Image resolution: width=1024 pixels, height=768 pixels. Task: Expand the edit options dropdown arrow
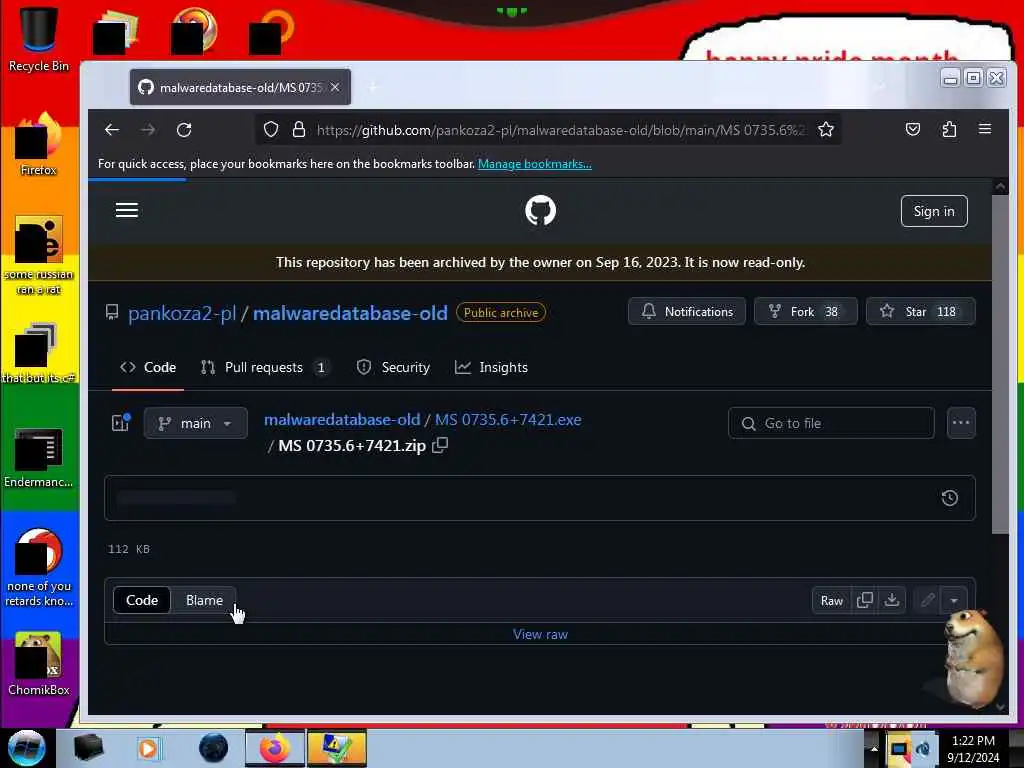click(954, 601)
